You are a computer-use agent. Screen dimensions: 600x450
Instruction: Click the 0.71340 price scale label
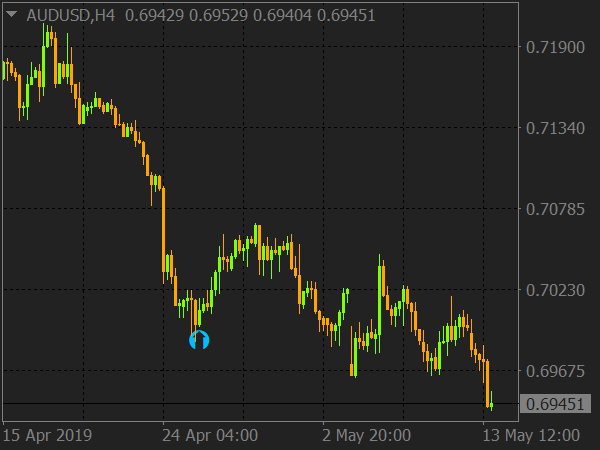click(x=555, y=129)
